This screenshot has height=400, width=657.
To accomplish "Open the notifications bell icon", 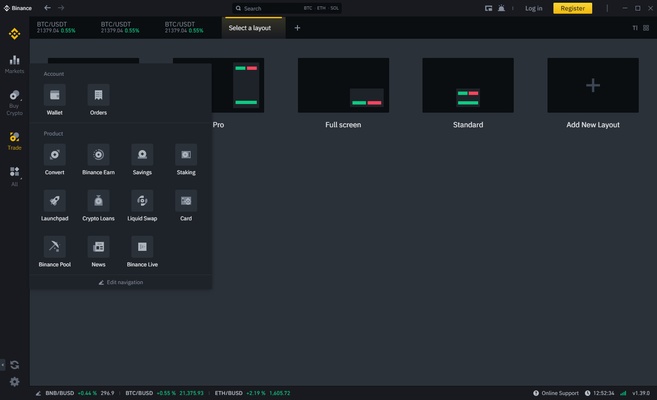I will pyautogui.click(x=501, y=8).
